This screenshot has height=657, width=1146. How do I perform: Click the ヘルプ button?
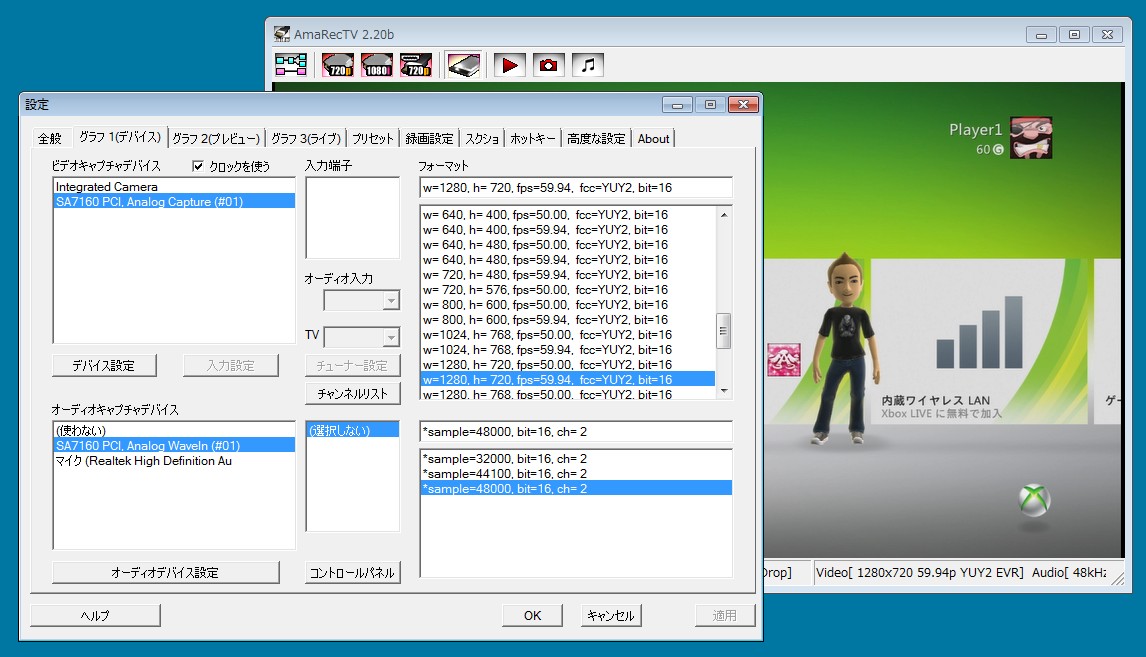tap(95, 615)
